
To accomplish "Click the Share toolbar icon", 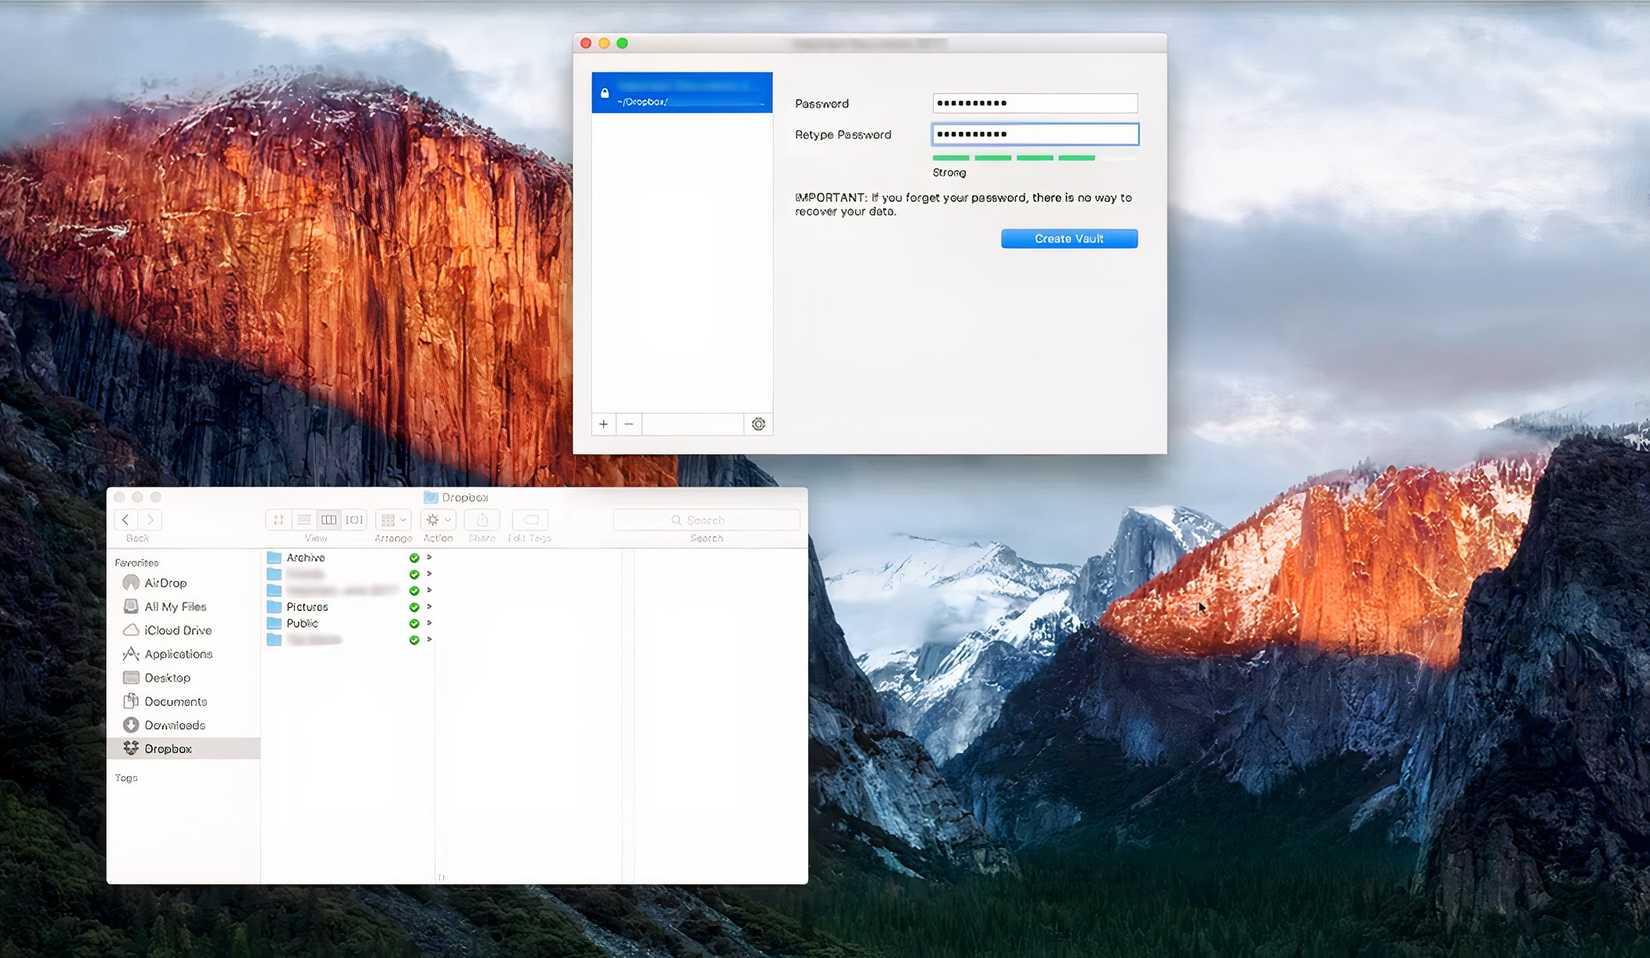I will (481, 519).
